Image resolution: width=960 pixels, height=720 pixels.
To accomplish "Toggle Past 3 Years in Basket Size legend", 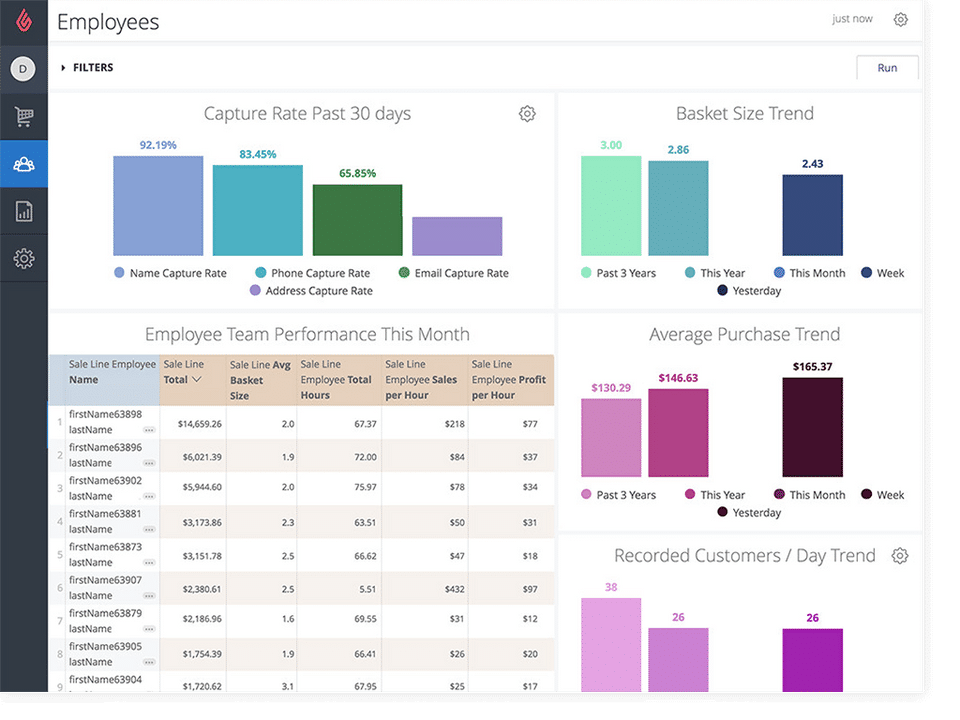I will point(618,273).
